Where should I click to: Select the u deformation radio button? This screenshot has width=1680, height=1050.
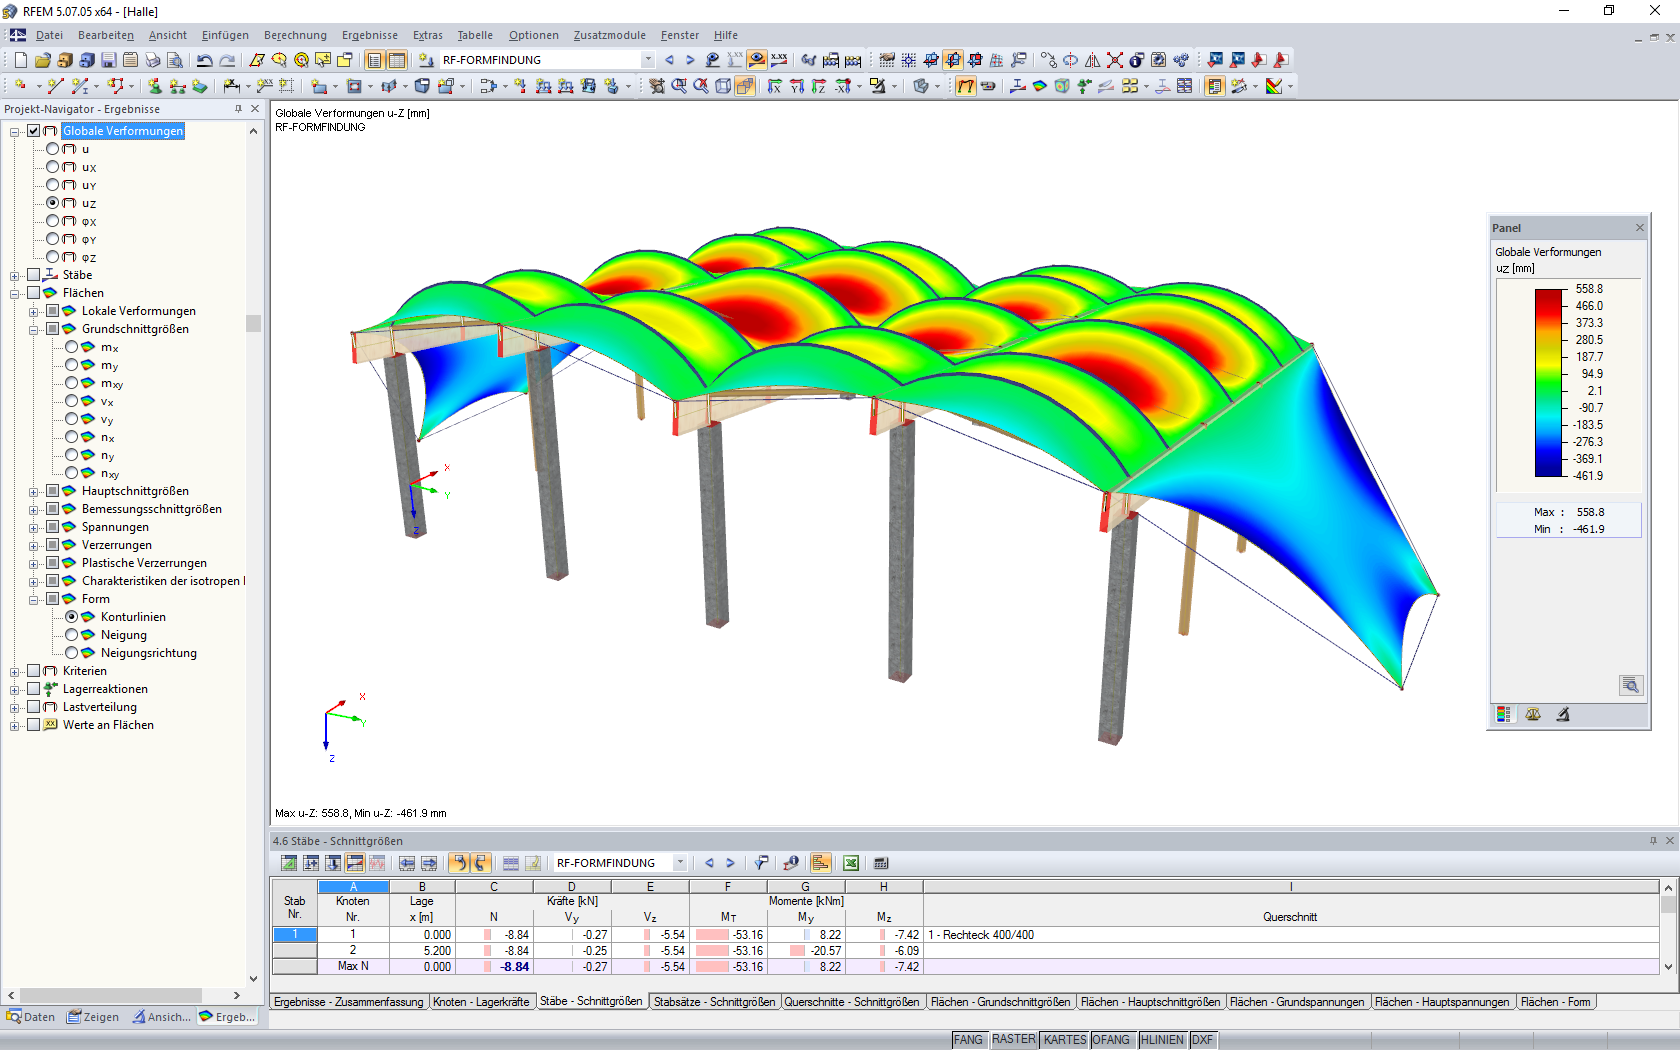pyautogui.click(x=53, y=149)
